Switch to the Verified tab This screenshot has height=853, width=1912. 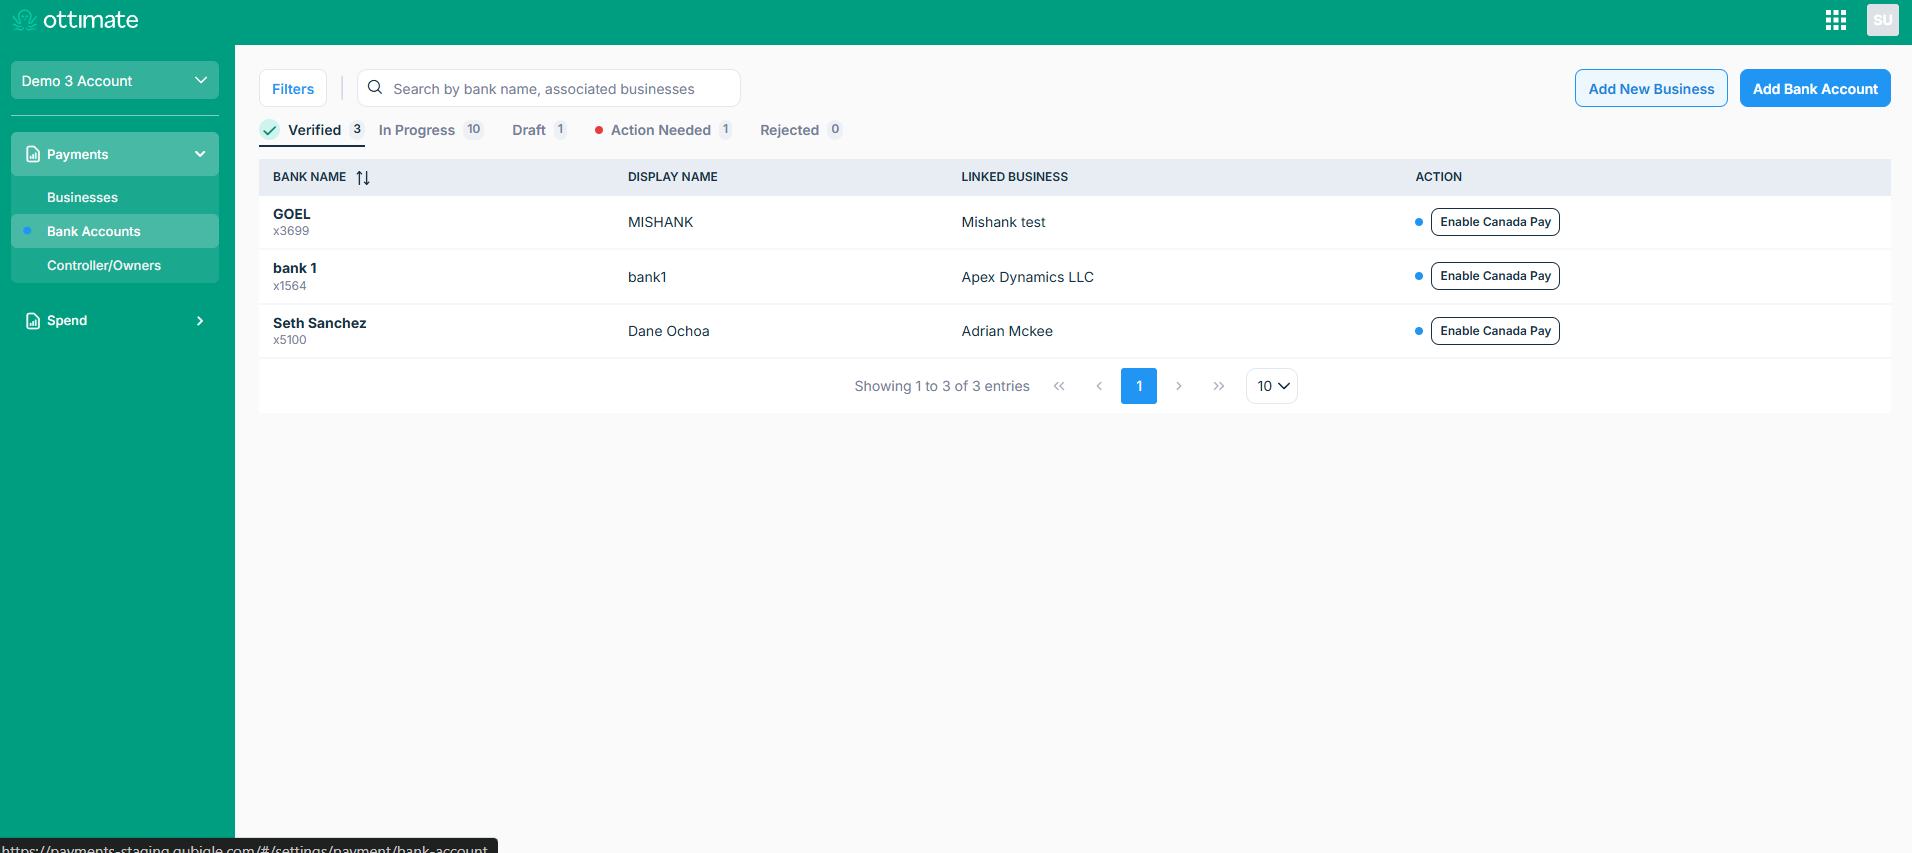(312, 130)
